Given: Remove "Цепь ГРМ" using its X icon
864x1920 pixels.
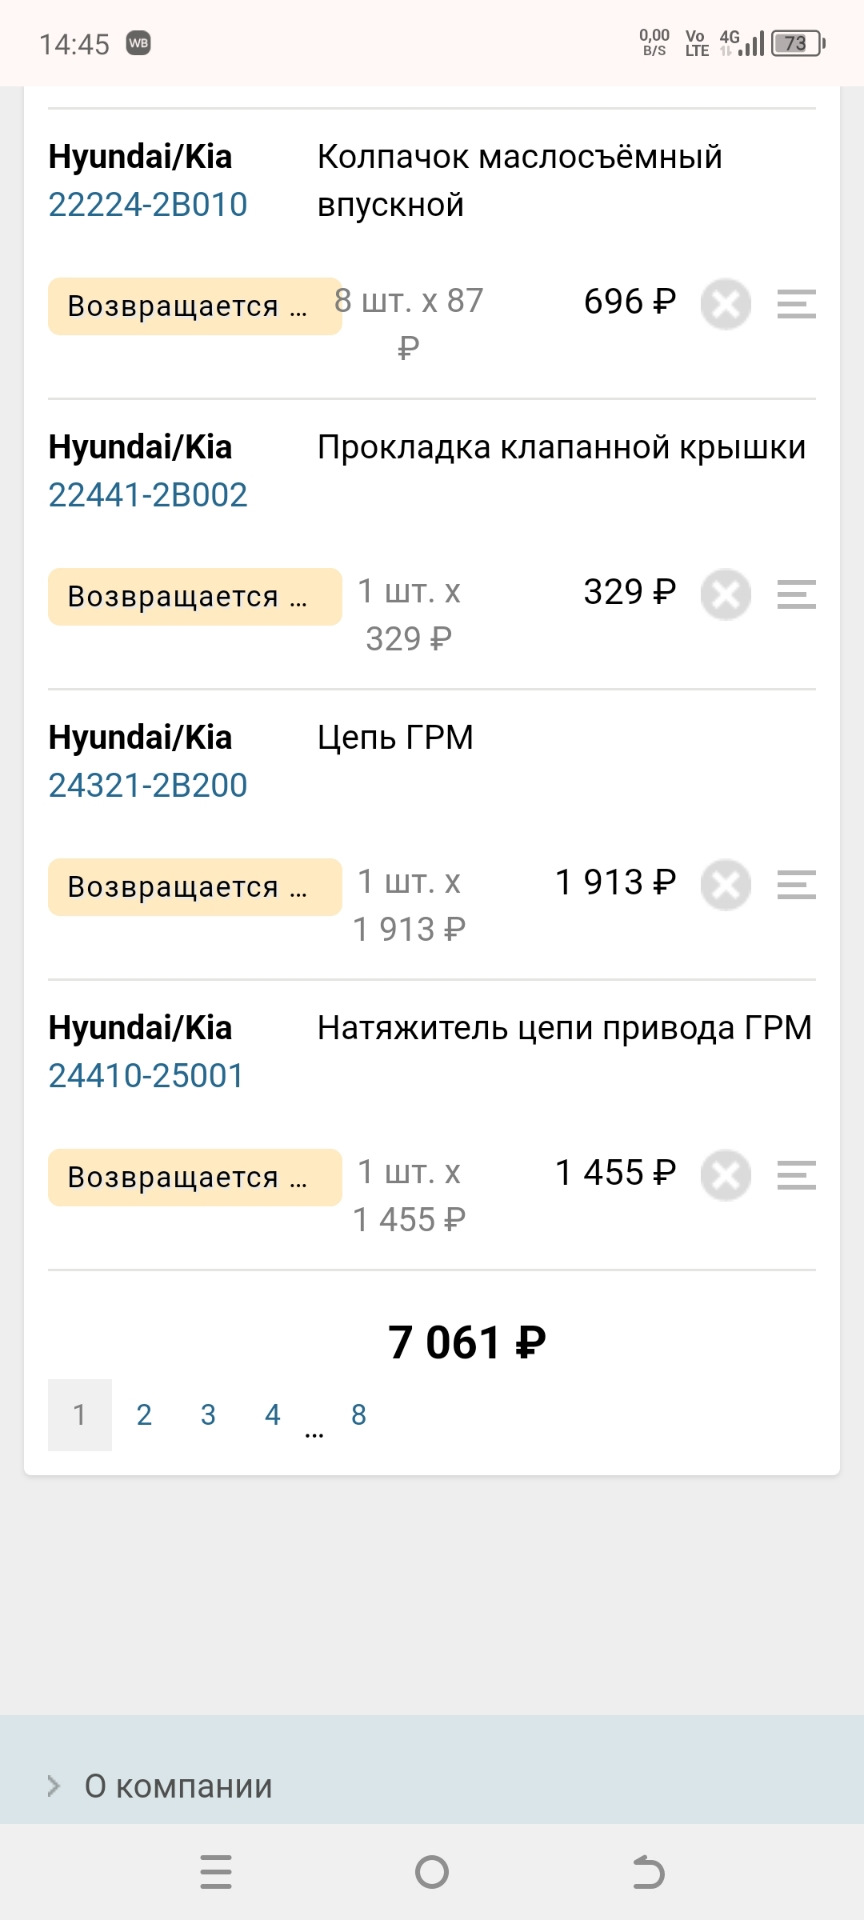Looking at the screenshot, I should coord(726,885).
